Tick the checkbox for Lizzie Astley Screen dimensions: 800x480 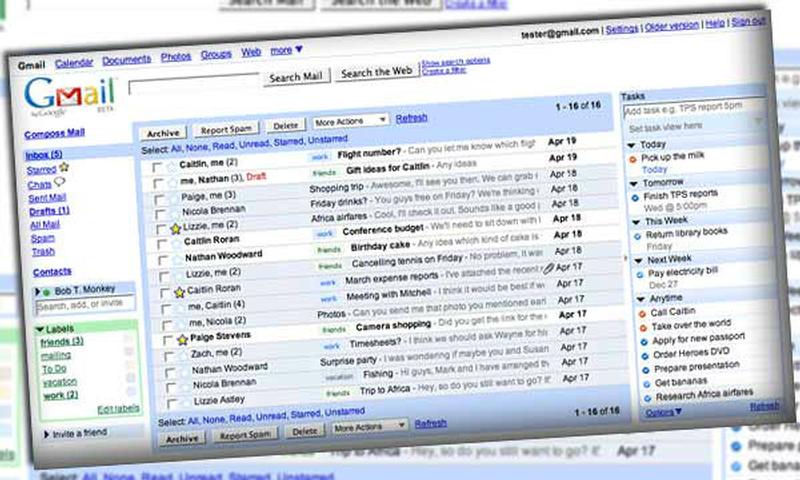(172, 404)
